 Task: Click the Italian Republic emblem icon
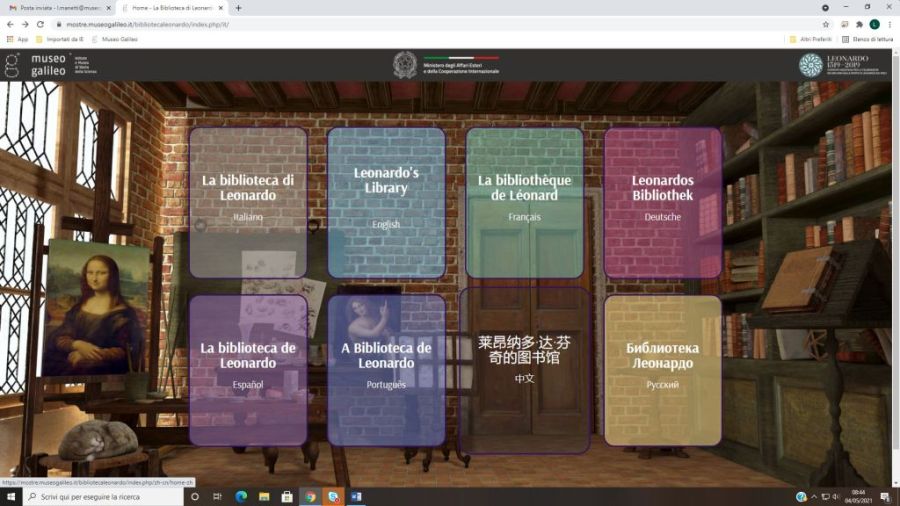tap(404, 65)
